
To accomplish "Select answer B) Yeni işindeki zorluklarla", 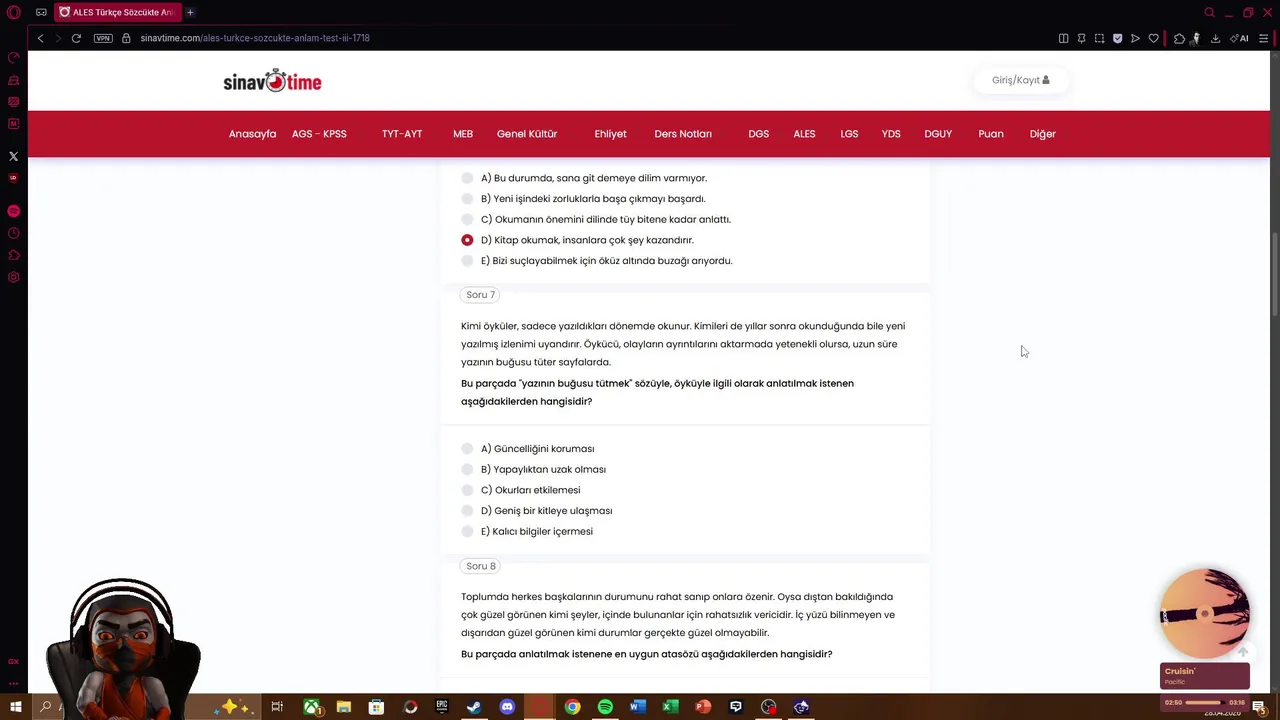I will (467, 198).
